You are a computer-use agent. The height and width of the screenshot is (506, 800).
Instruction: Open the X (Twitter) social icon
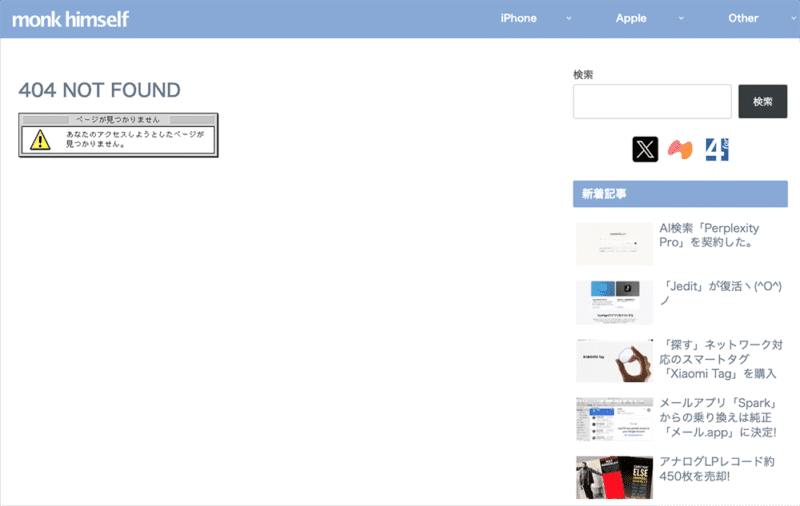(645, 150)
